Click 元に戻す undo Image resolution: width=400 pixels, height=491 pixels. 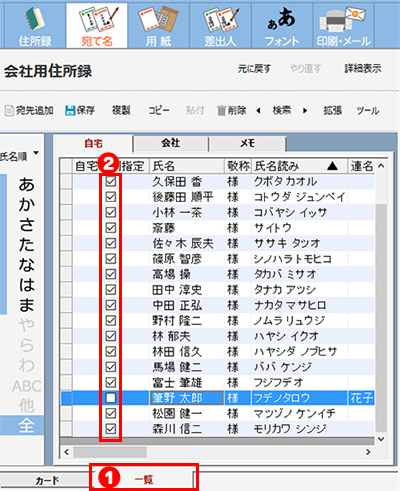coord(254,69)
